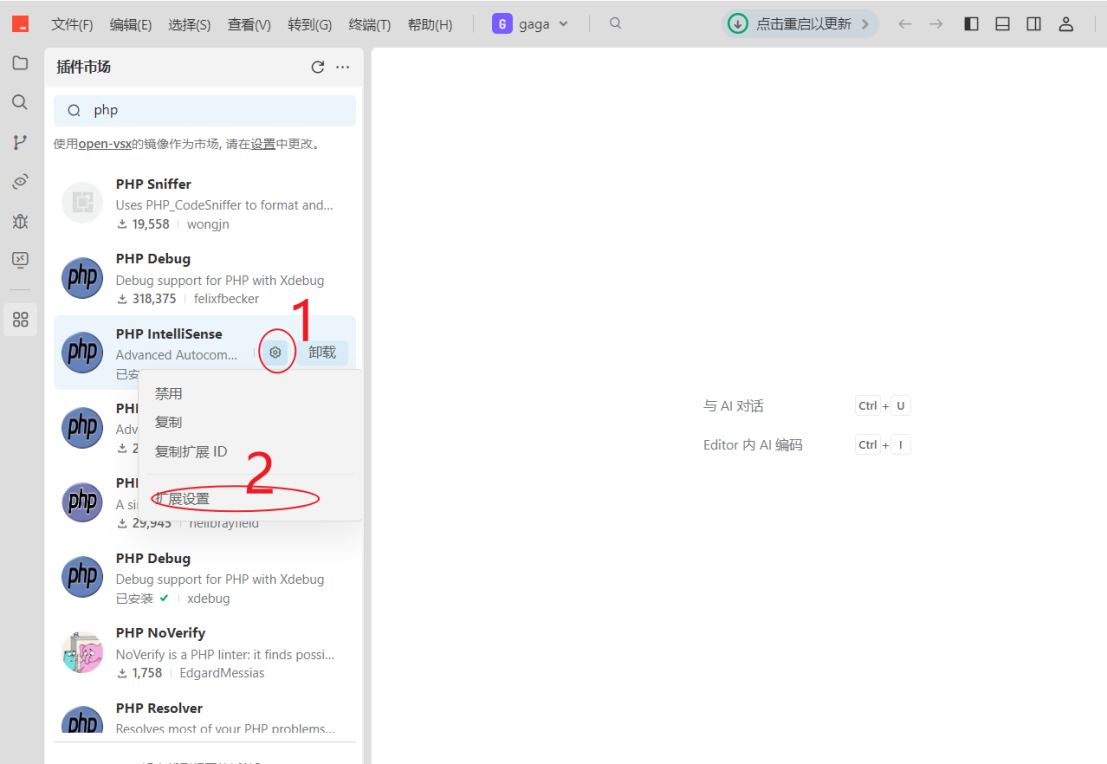Open the 查看(V) menu
The height and width of the screenshot is (764, 1107).
(x=249, y=25)
